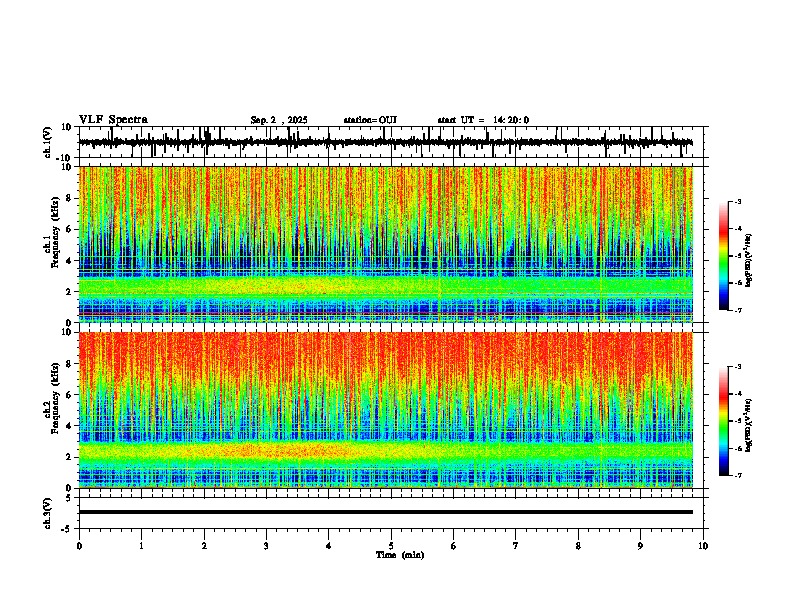
Task: Click the upper color scale bar beside ch.1
Action: [724, 256]
